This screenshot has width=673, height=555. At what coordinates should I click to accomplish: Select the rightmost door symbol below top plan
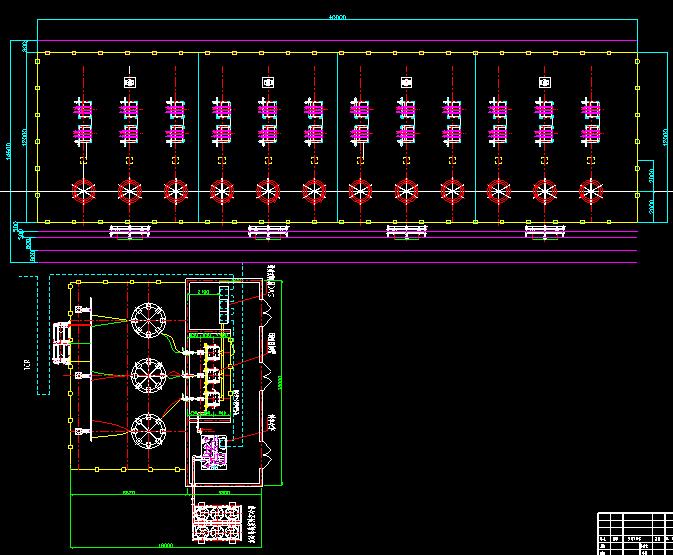click(x=545, y=232)
